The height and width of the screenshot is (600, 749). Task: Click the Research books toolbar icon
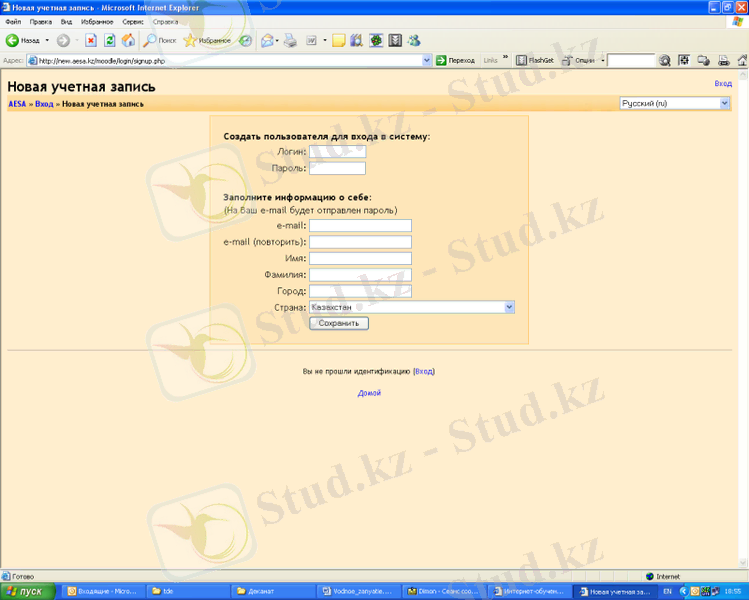pos(356,41)
